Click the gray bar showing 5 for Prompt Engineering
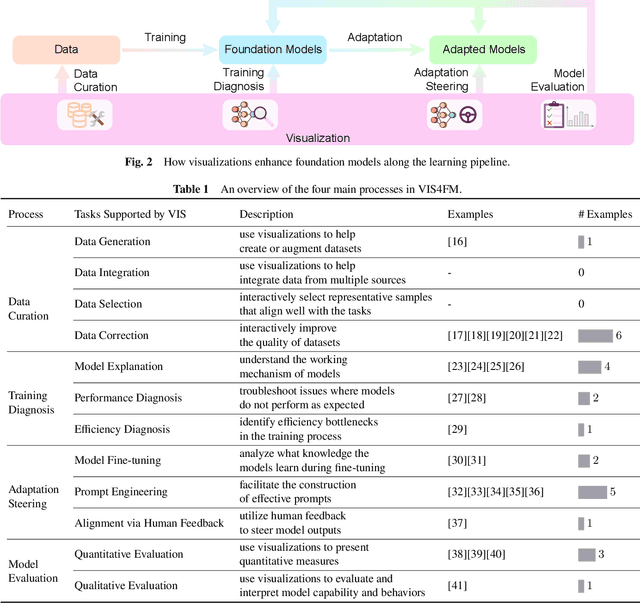640x603 pixels. (x=592, y=492)
